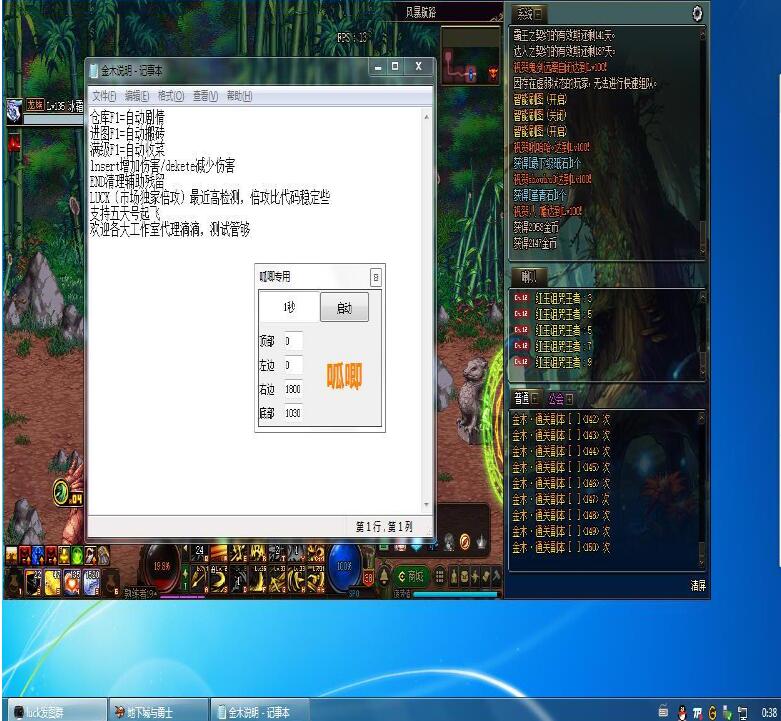
Task: Click the 底部 field showing 1030
Action: [x=293, y=413]
